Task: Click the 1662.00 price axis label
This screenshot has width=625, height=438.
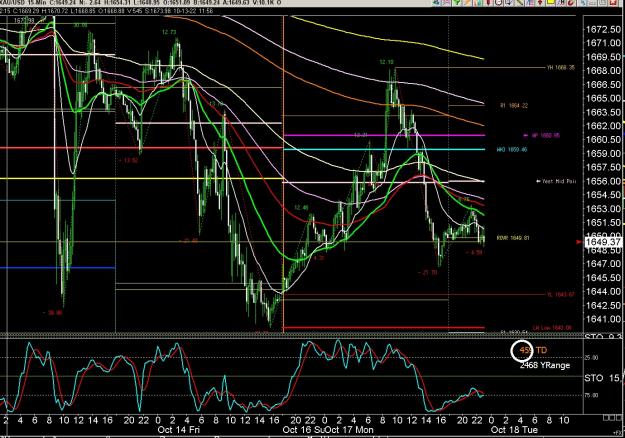Action: [x=603, y=126]
